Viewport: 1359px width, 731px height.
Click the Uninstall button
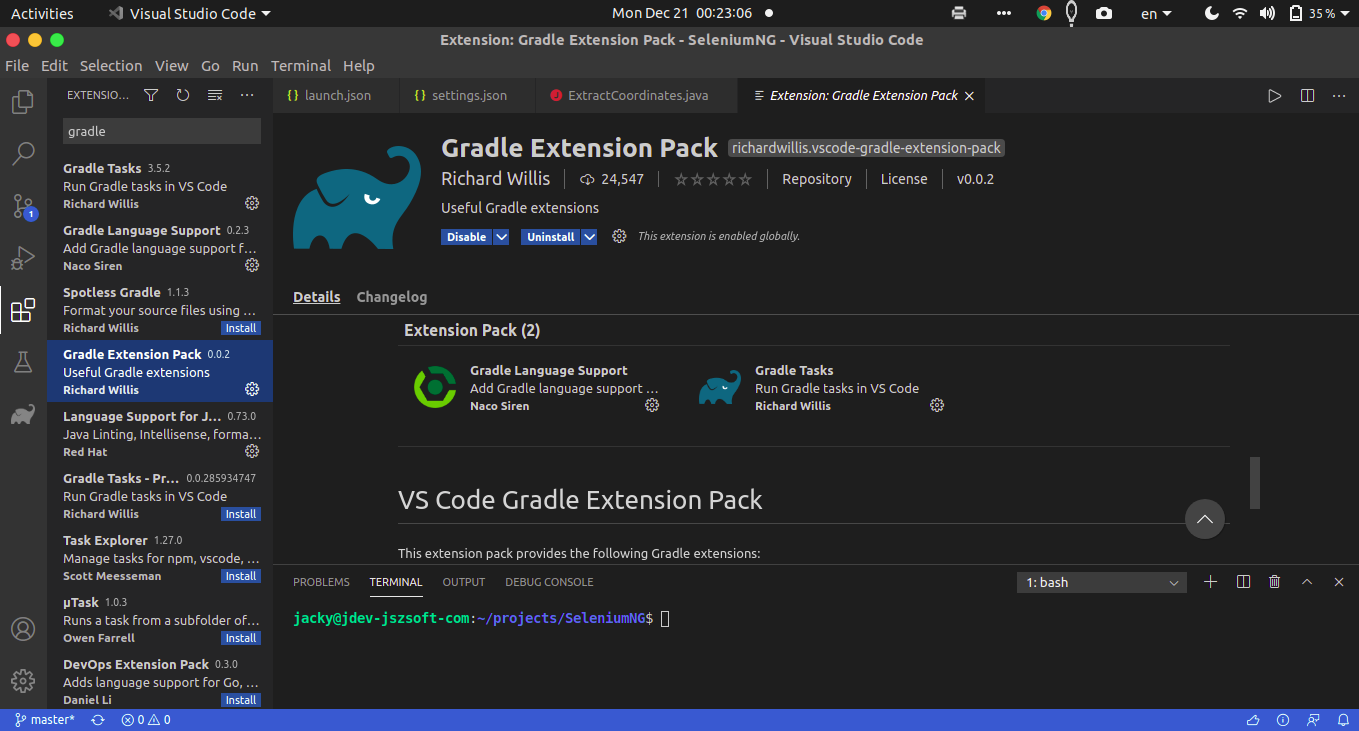(x=551, y=237)
